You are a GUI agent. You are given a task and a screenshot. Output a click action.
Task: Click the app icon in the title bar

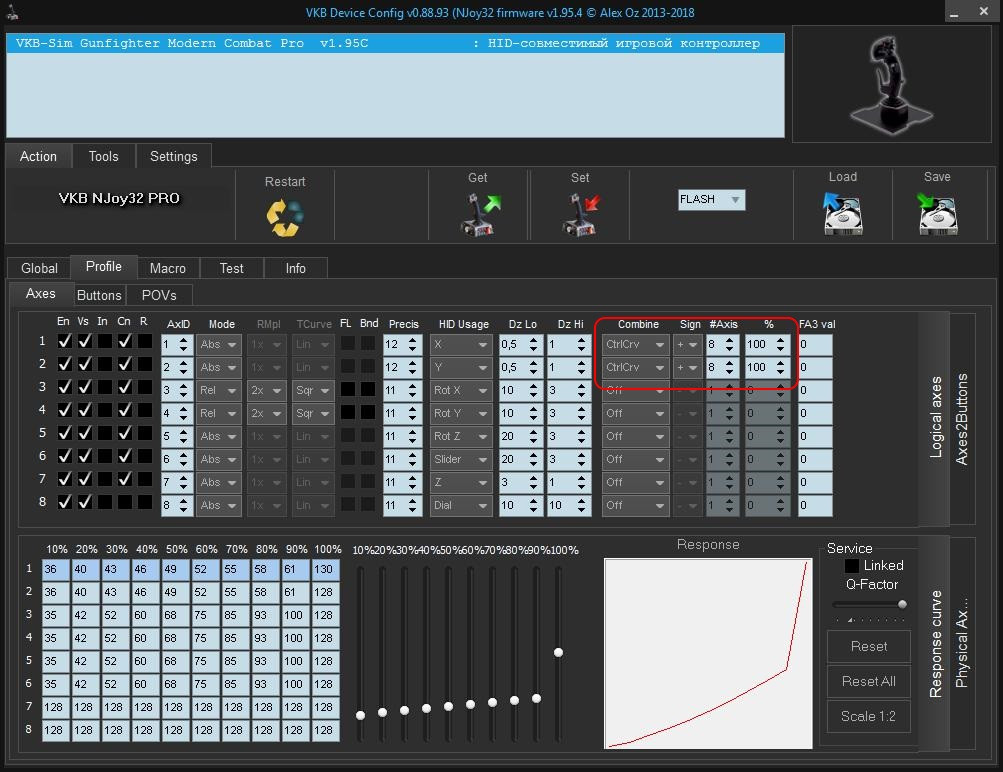tap(12, 12)
